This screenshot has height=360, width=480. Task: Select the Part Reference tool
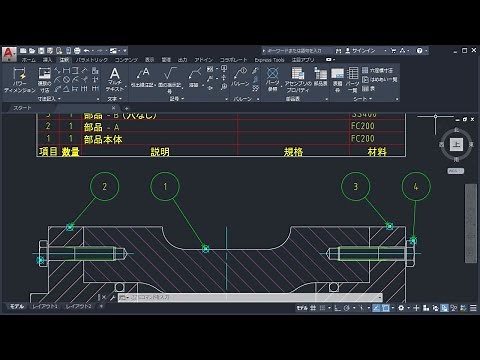click(272, 79)
